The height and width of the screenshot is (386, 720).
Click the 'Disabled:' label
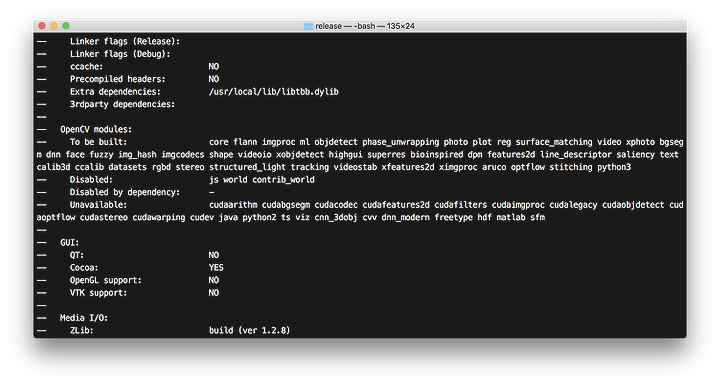click(91, 179)
